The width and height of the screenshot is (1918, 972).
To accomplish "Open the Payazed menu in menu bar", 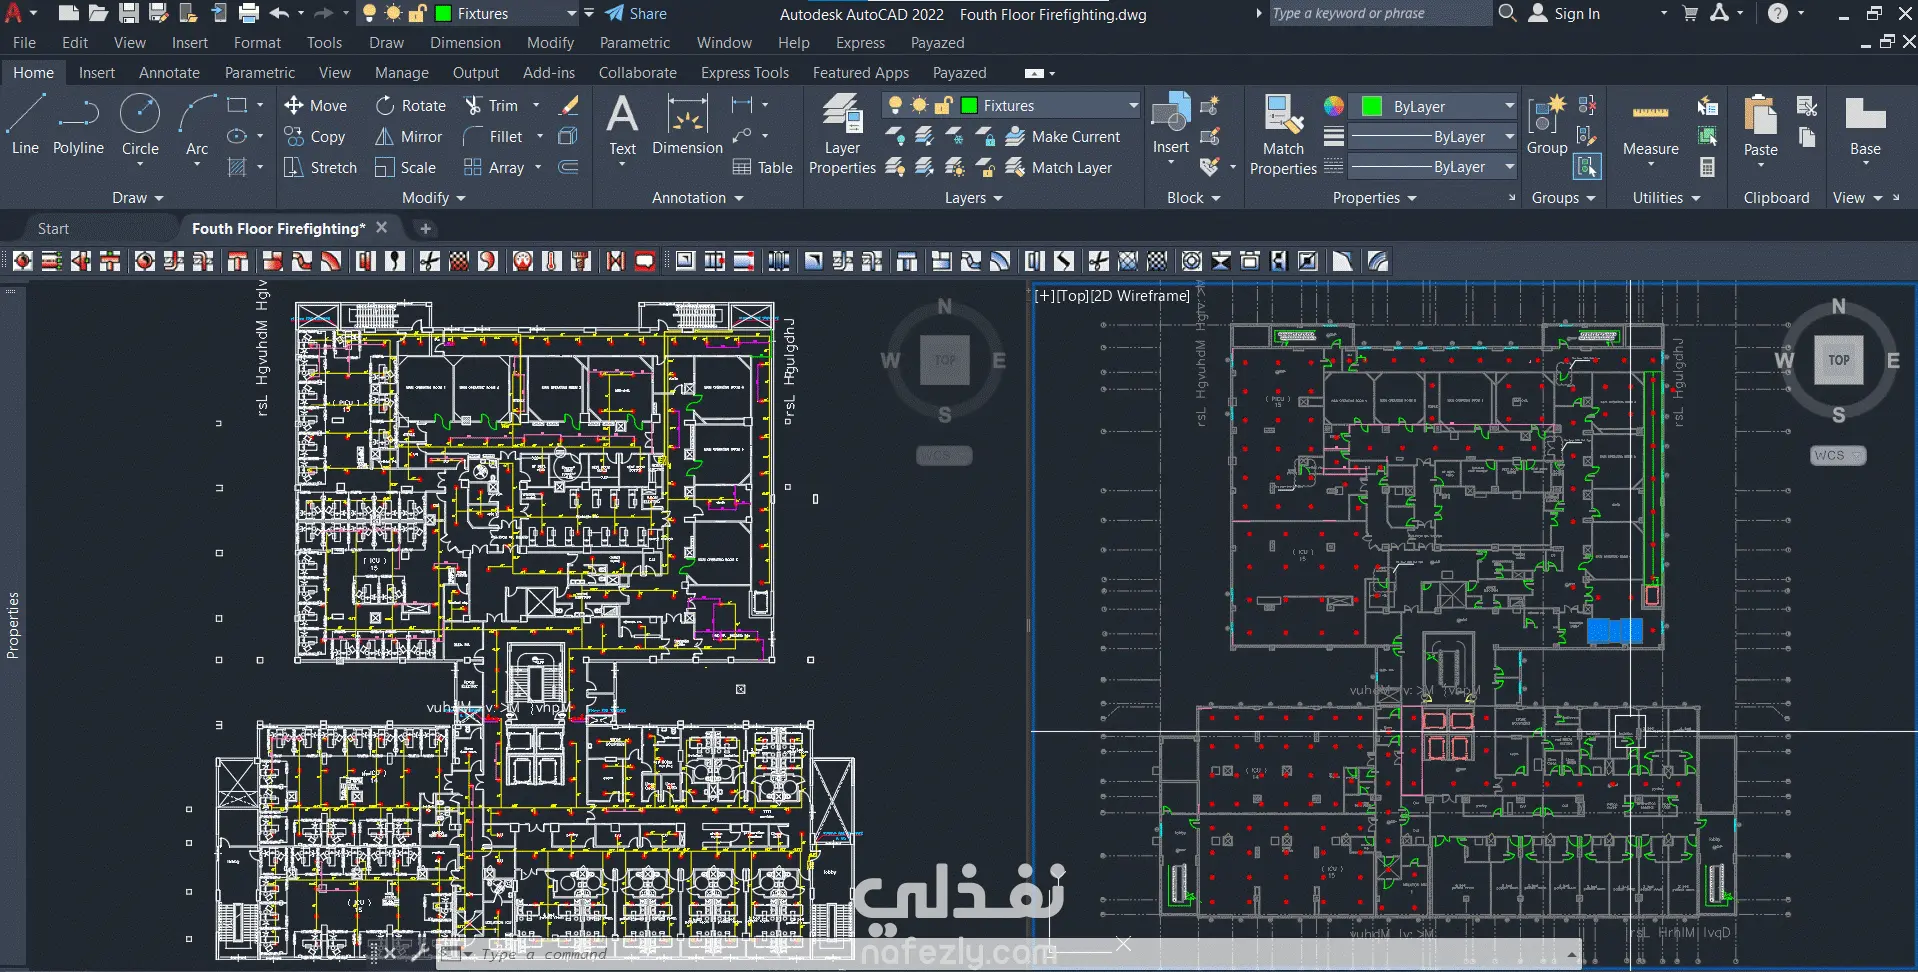I will pos(937,42).
